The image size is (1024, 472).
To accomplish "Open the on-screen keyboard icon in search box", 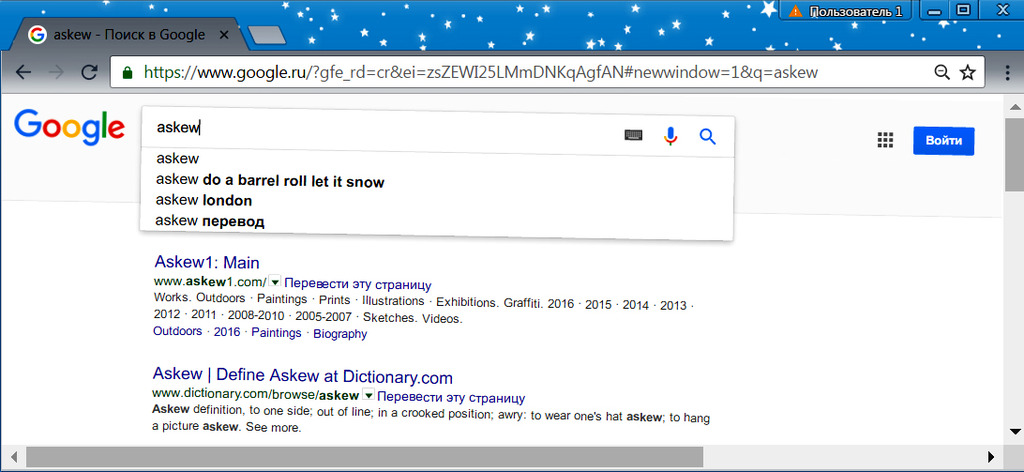I will pos(633,135).
